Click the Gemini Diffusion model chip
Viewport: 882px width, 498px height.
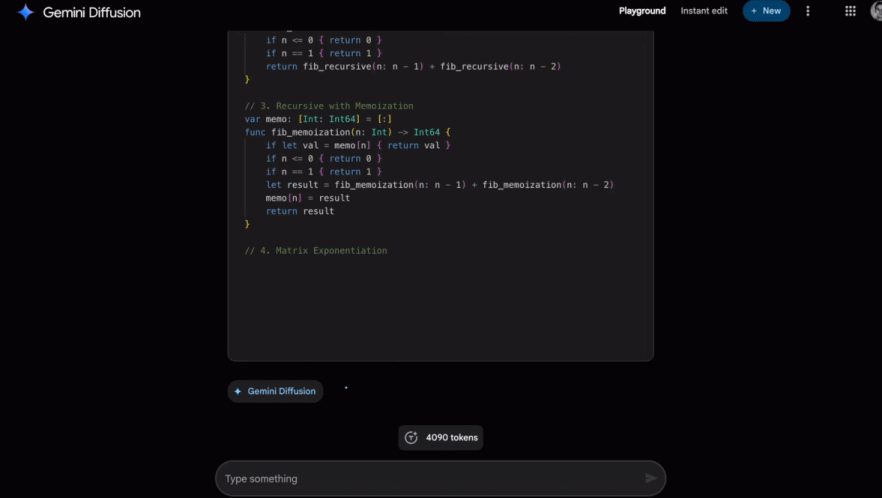click(x=275, y=391)
